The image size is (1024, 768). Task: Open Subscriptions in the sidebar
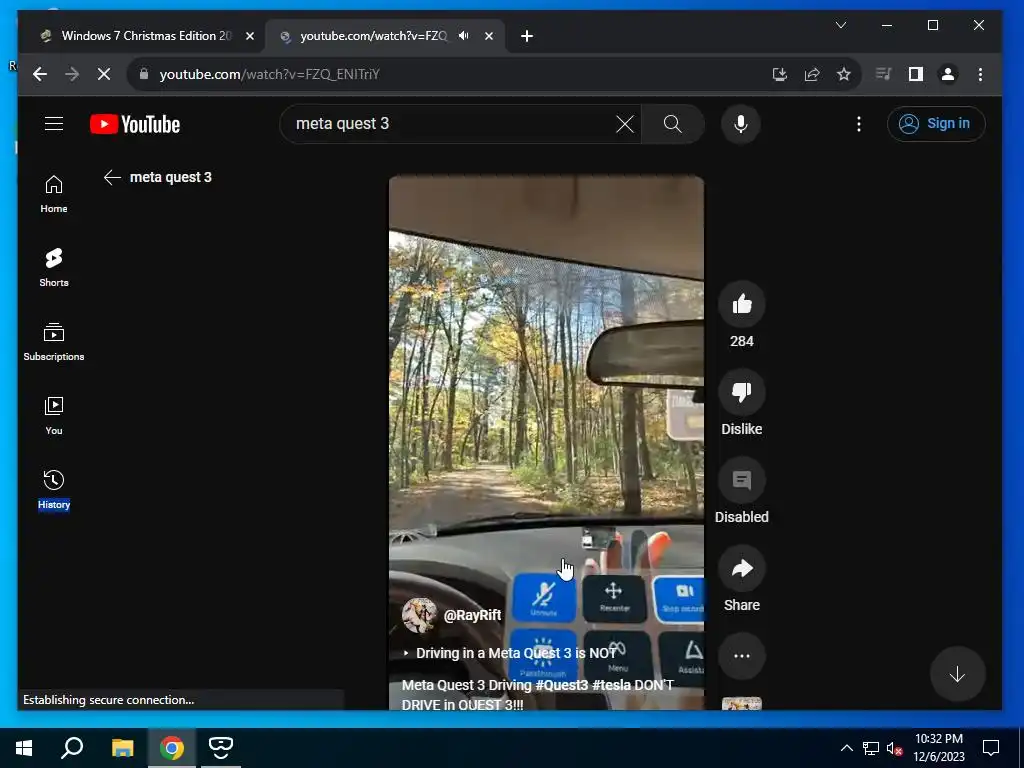pos(54,342)
